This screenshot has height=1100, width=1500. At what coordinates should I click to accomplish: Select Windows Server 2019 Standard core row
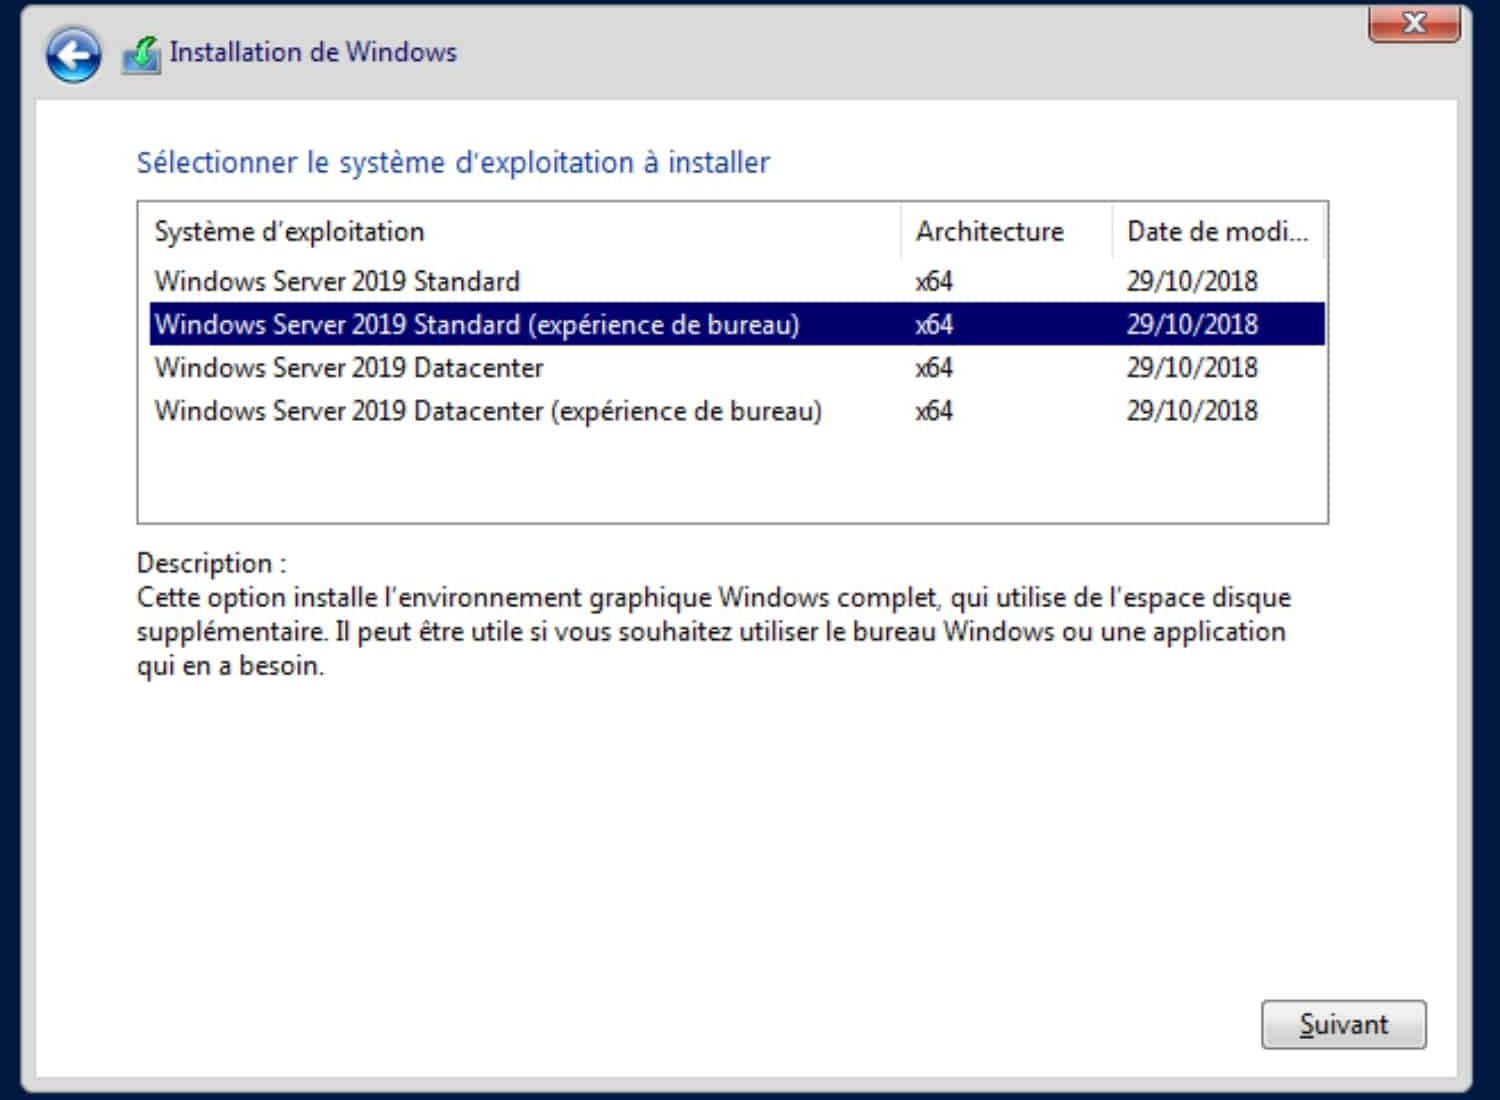(737, 281)
